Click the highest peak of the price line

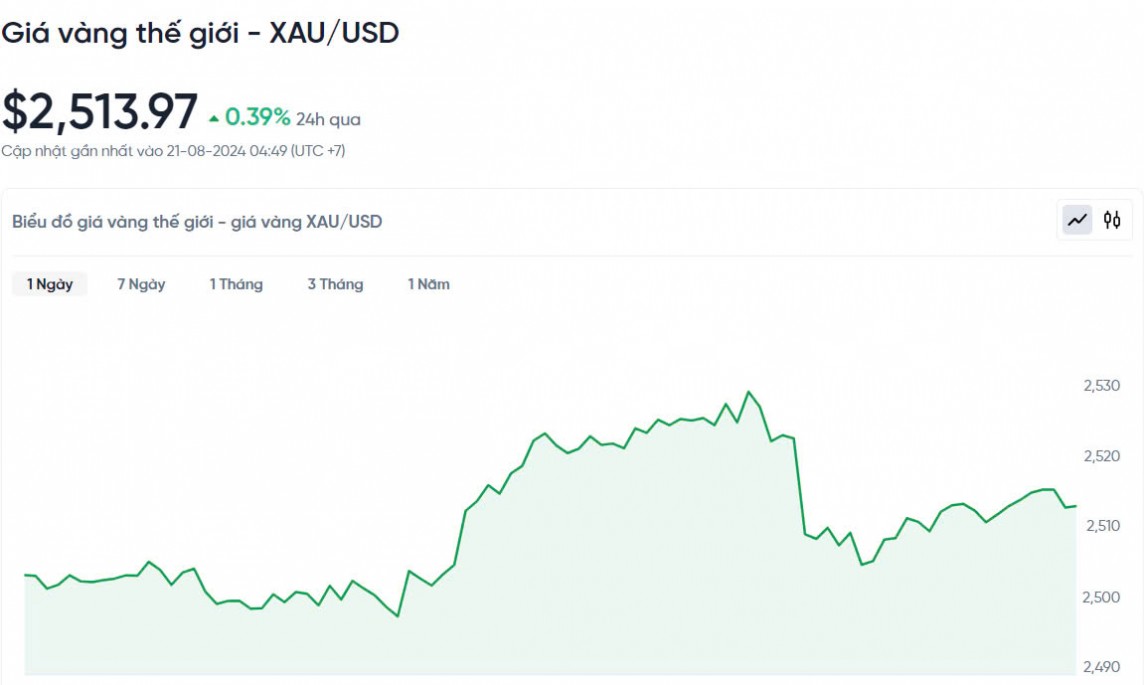(749, 392)
